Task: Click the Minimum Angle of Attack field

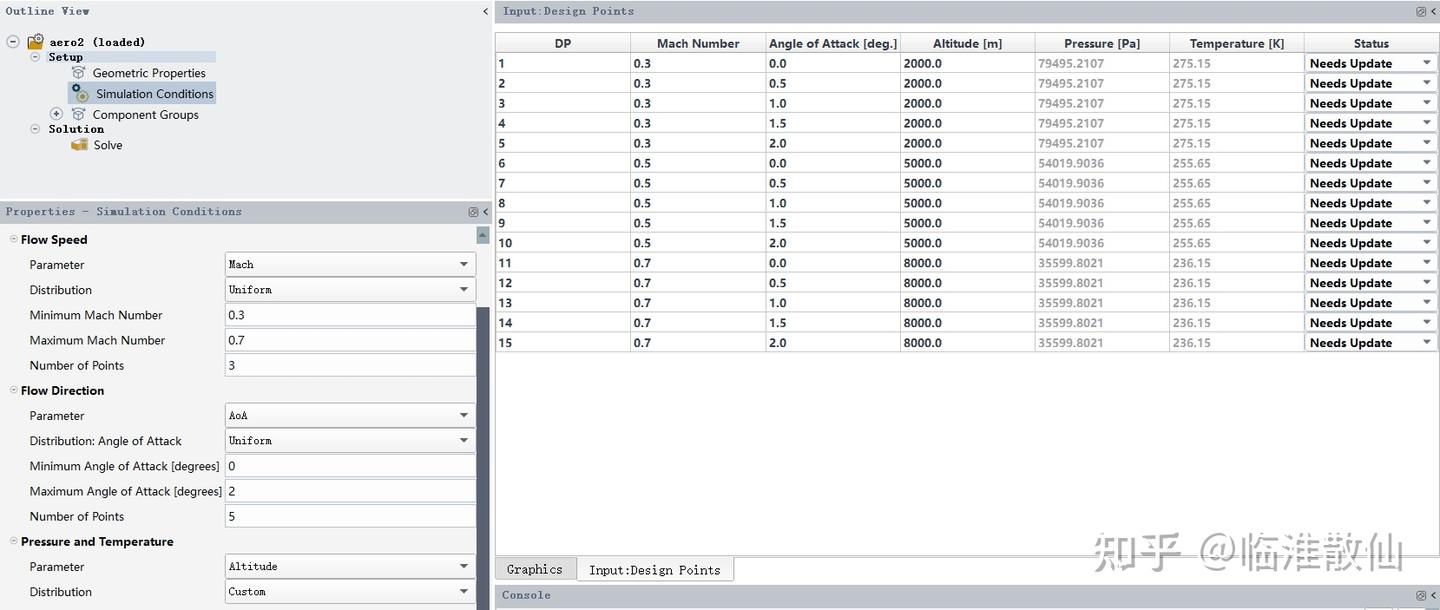Action: (x=350, y=466)
